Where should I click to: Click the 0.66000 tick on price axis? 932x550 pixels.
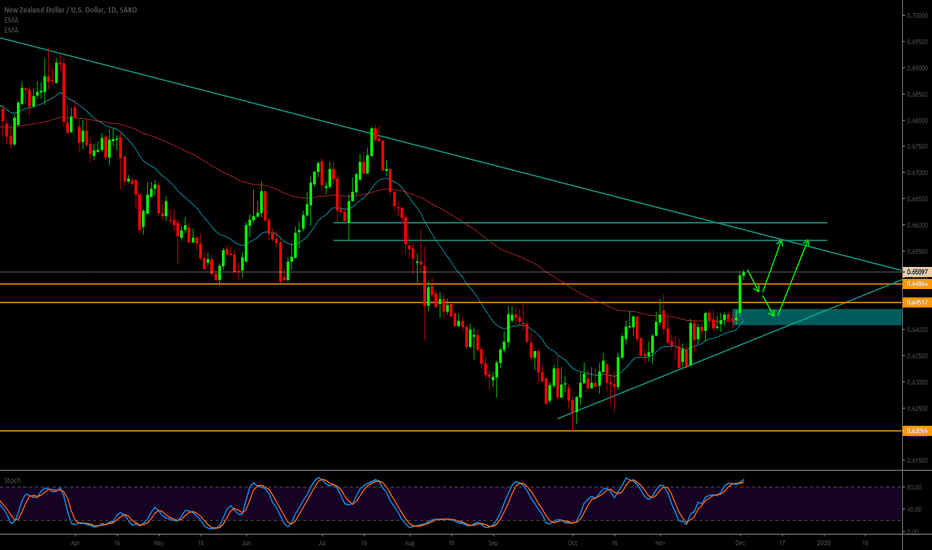coord(916,225)
